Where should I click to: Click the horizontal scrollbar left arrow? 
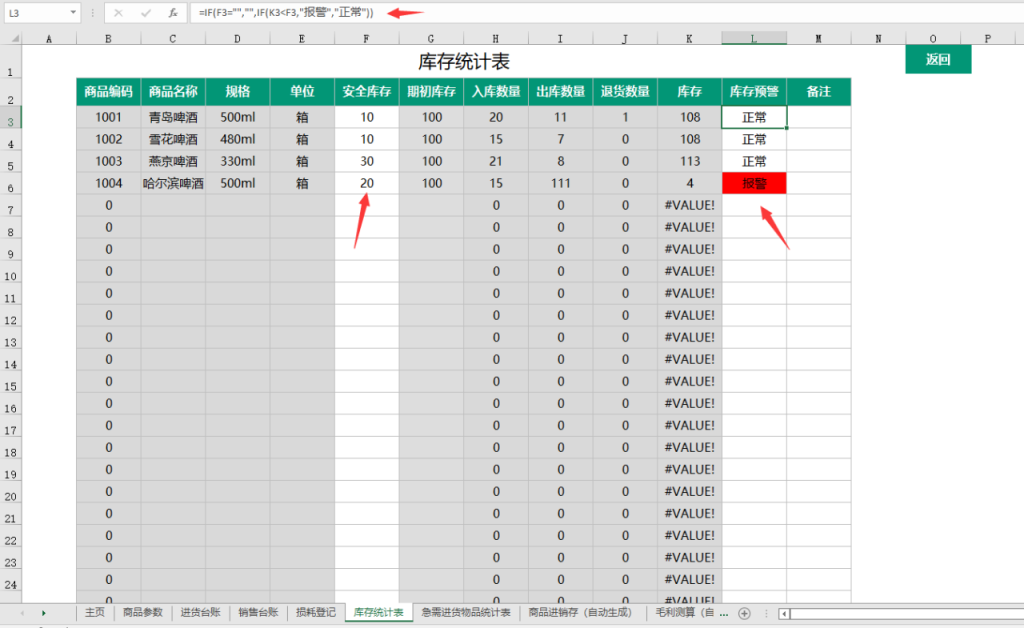click(x=785, y=613)
